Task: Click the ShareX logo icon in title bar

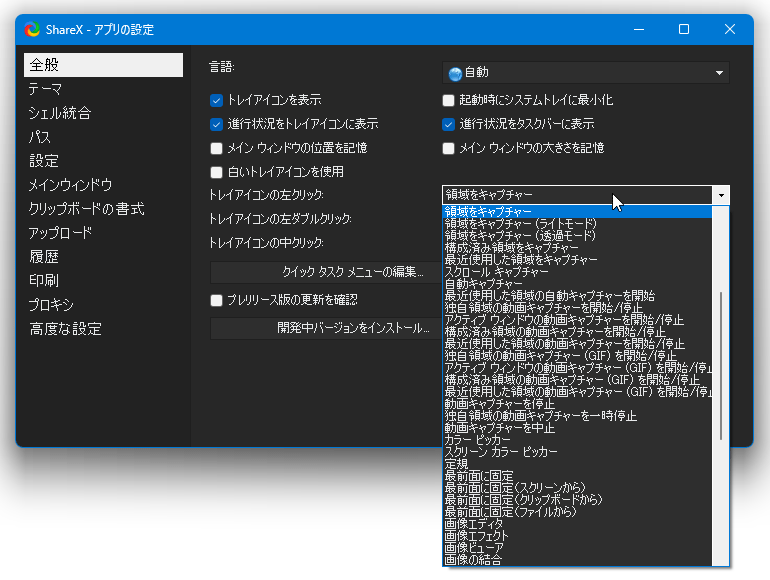Action: click(32, 29)
